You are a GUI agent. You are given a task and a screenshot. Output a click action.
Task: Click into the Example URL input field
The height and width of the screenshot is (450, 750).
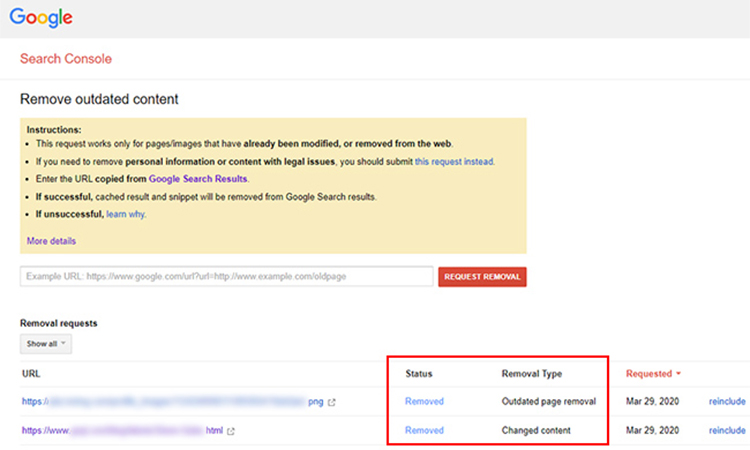225,277
